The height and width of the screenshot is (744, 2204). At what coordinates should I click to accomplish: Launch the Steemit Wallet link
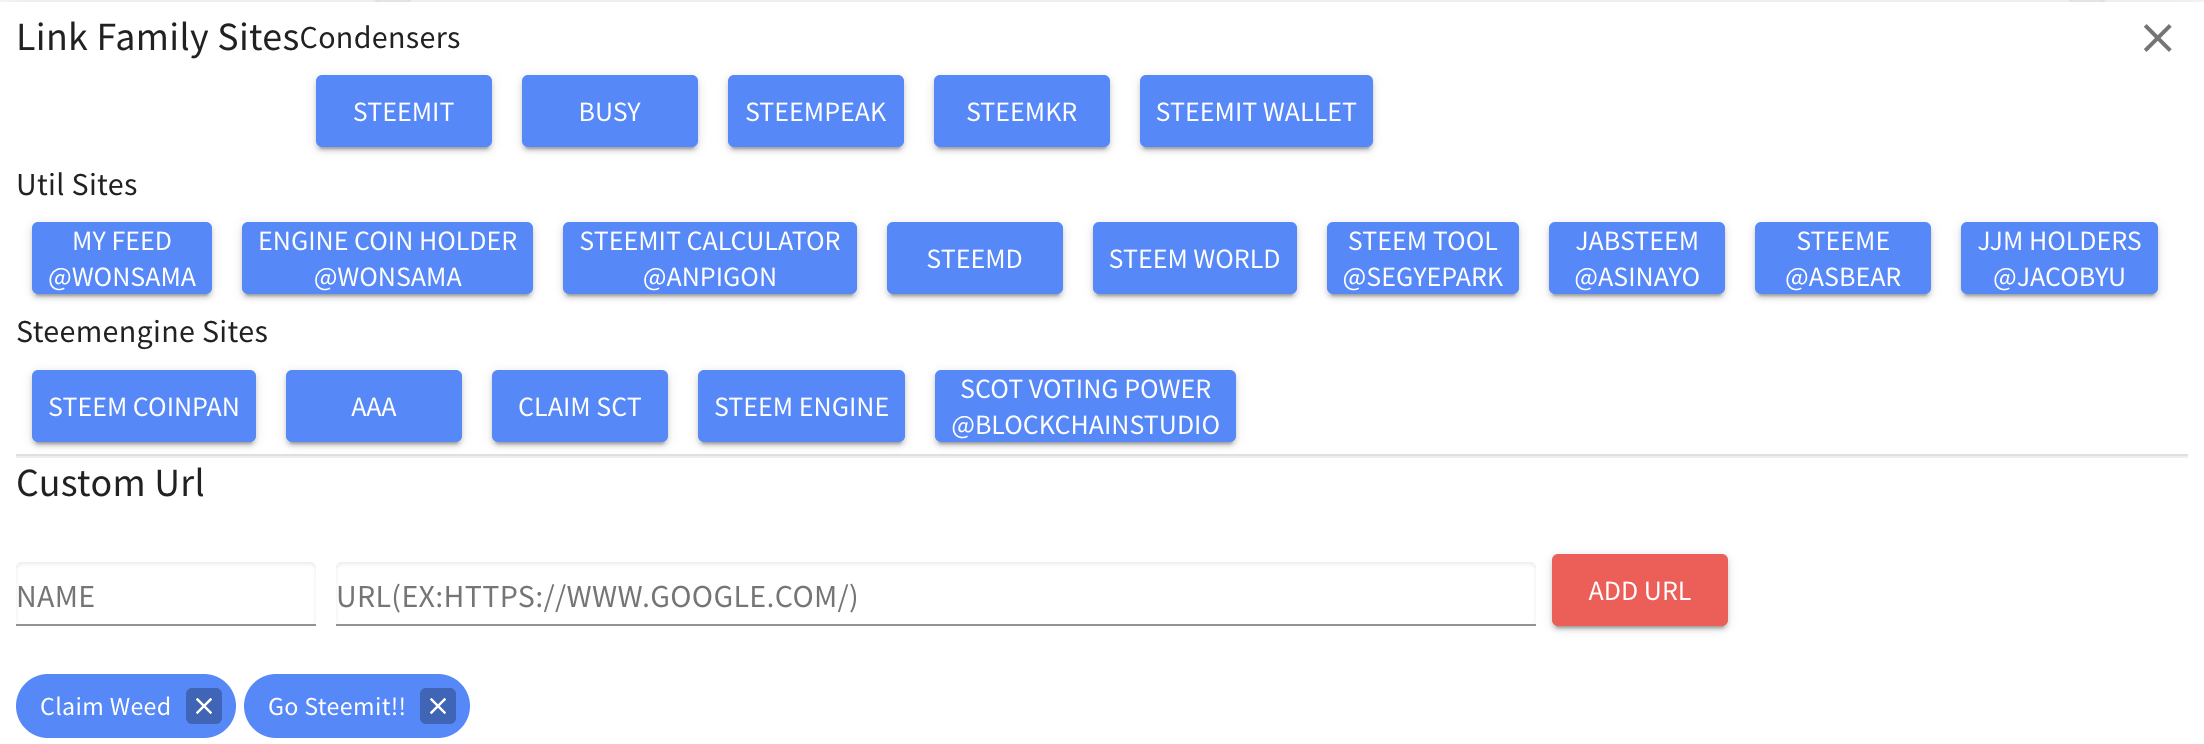coord(1255,112)
